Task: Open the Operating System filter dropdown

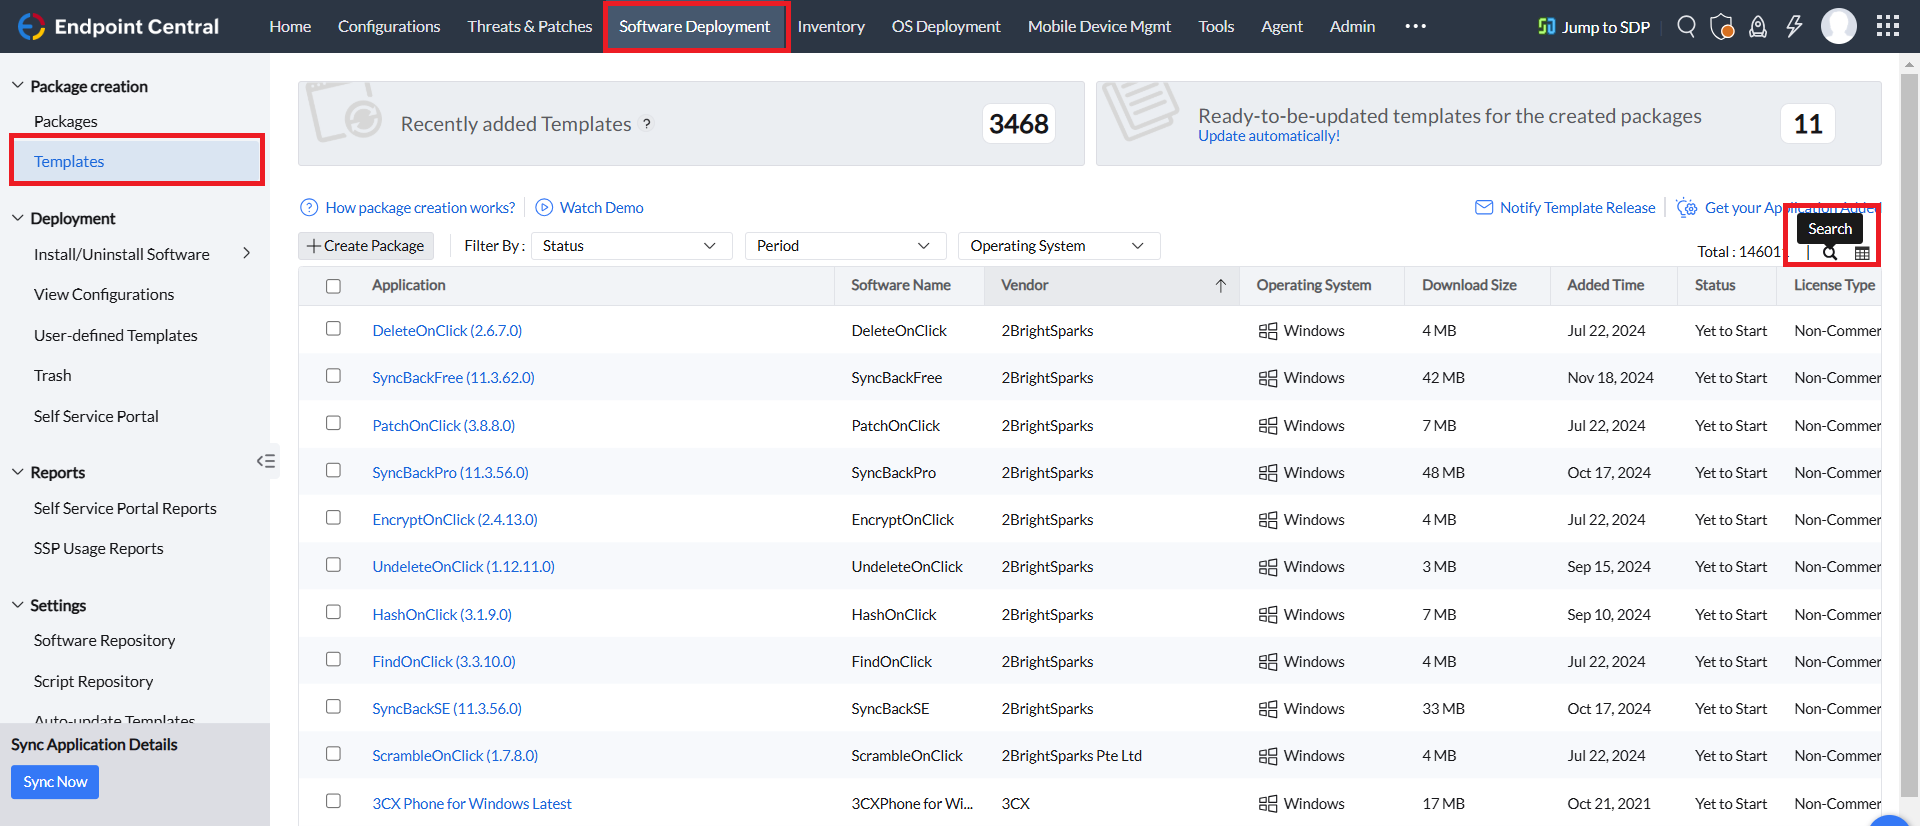Action: (1059, 246)
